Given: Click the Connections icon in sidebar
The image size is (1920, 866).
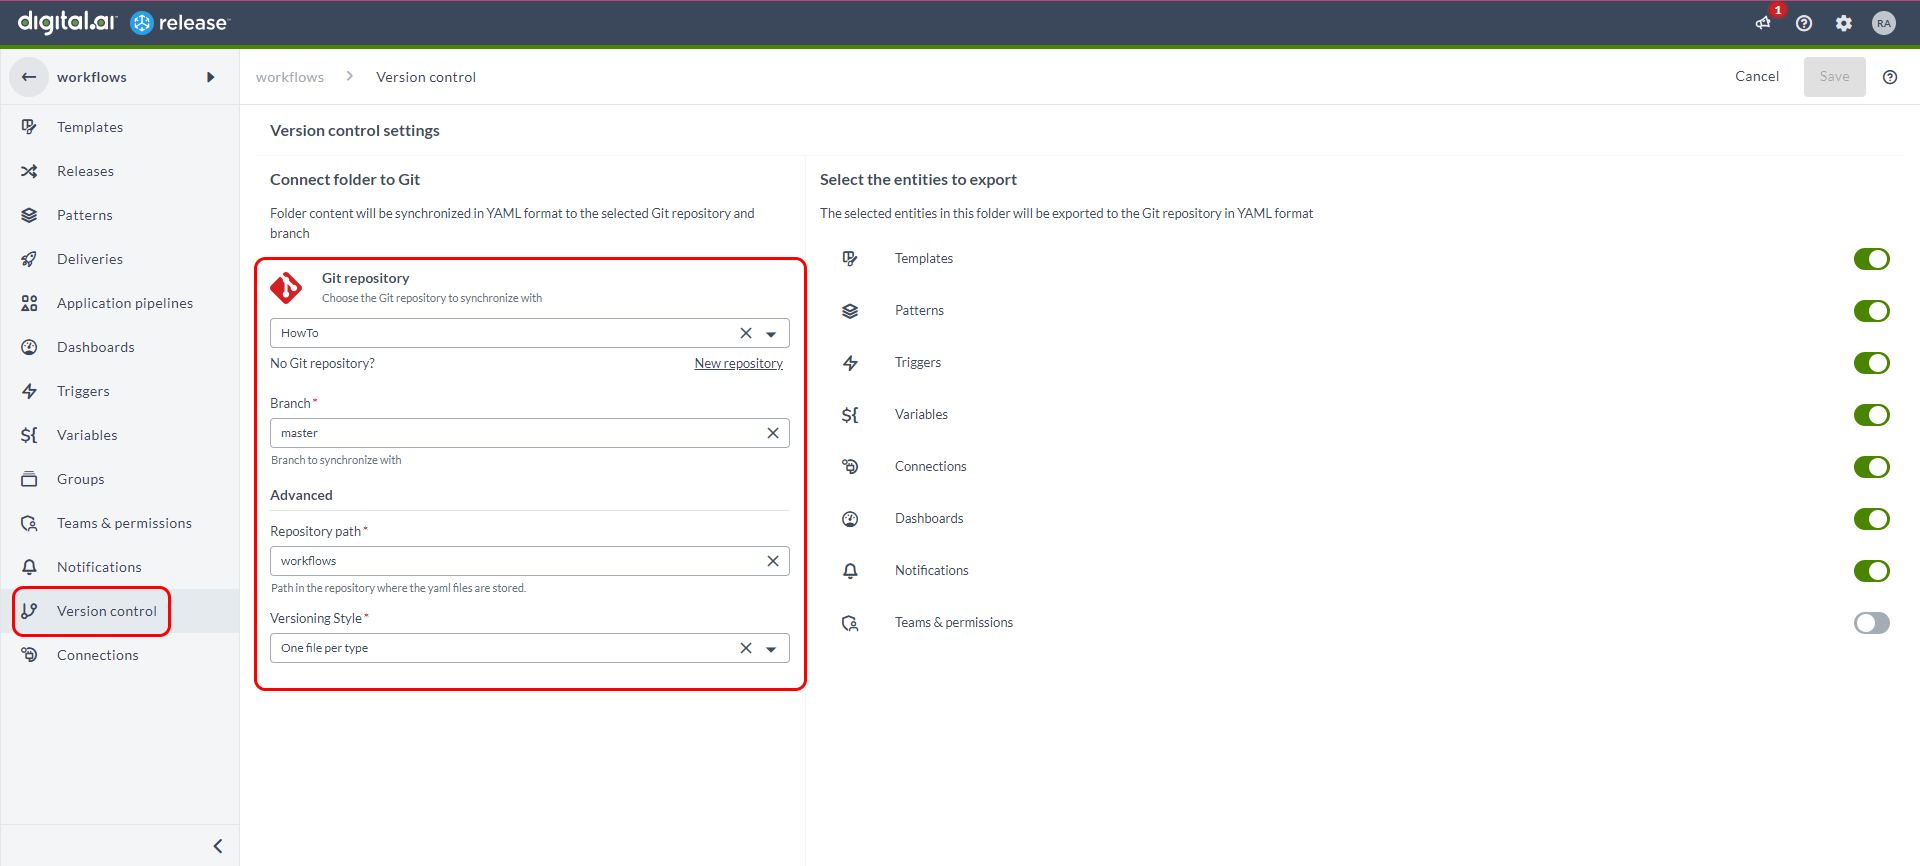Looking at the screenshot, I should pyautogui.click(x=29, y=655).
